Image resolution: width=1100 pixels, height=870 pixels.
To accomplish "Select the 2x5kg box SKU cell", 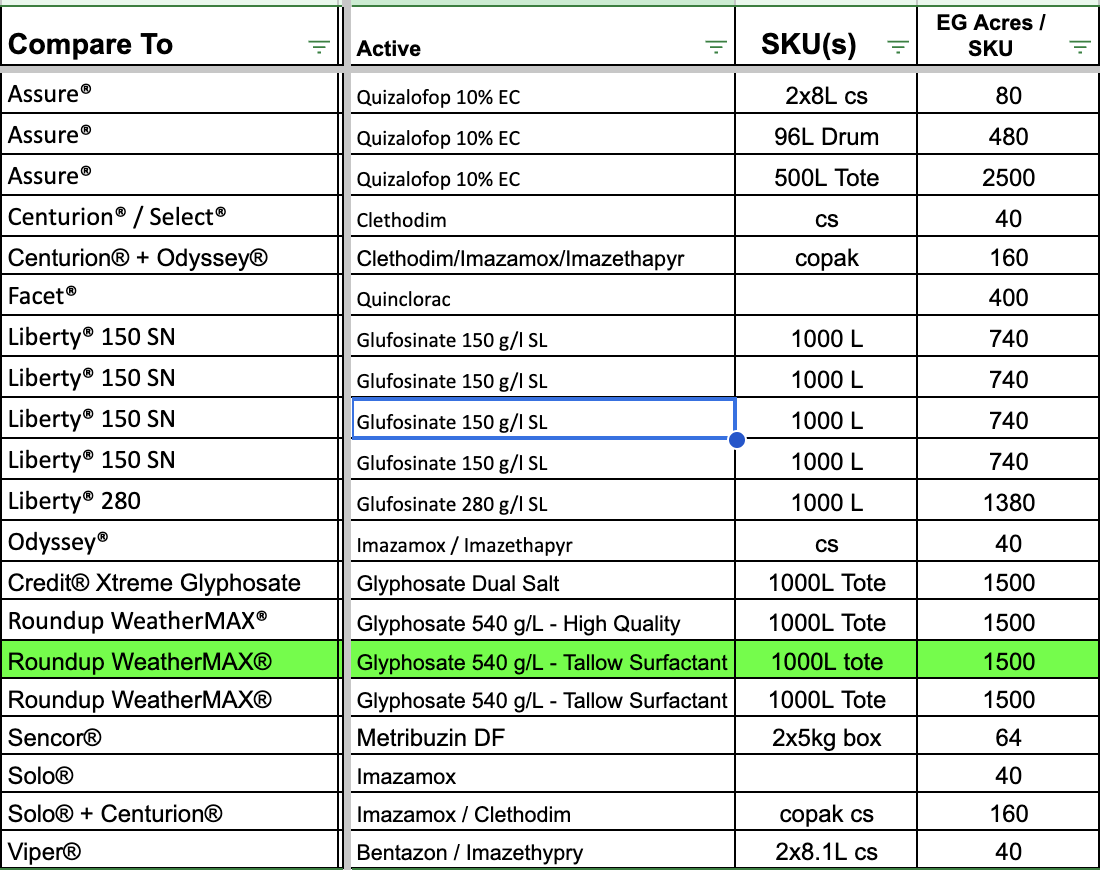I will pyautogui.click(x=826, y=739).
